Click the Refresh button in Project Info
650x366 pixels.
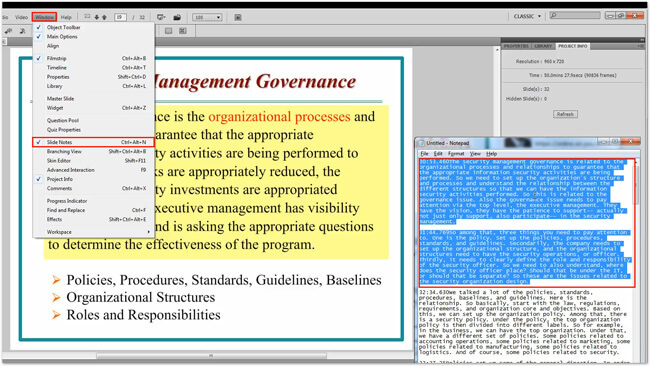point(565,114)
